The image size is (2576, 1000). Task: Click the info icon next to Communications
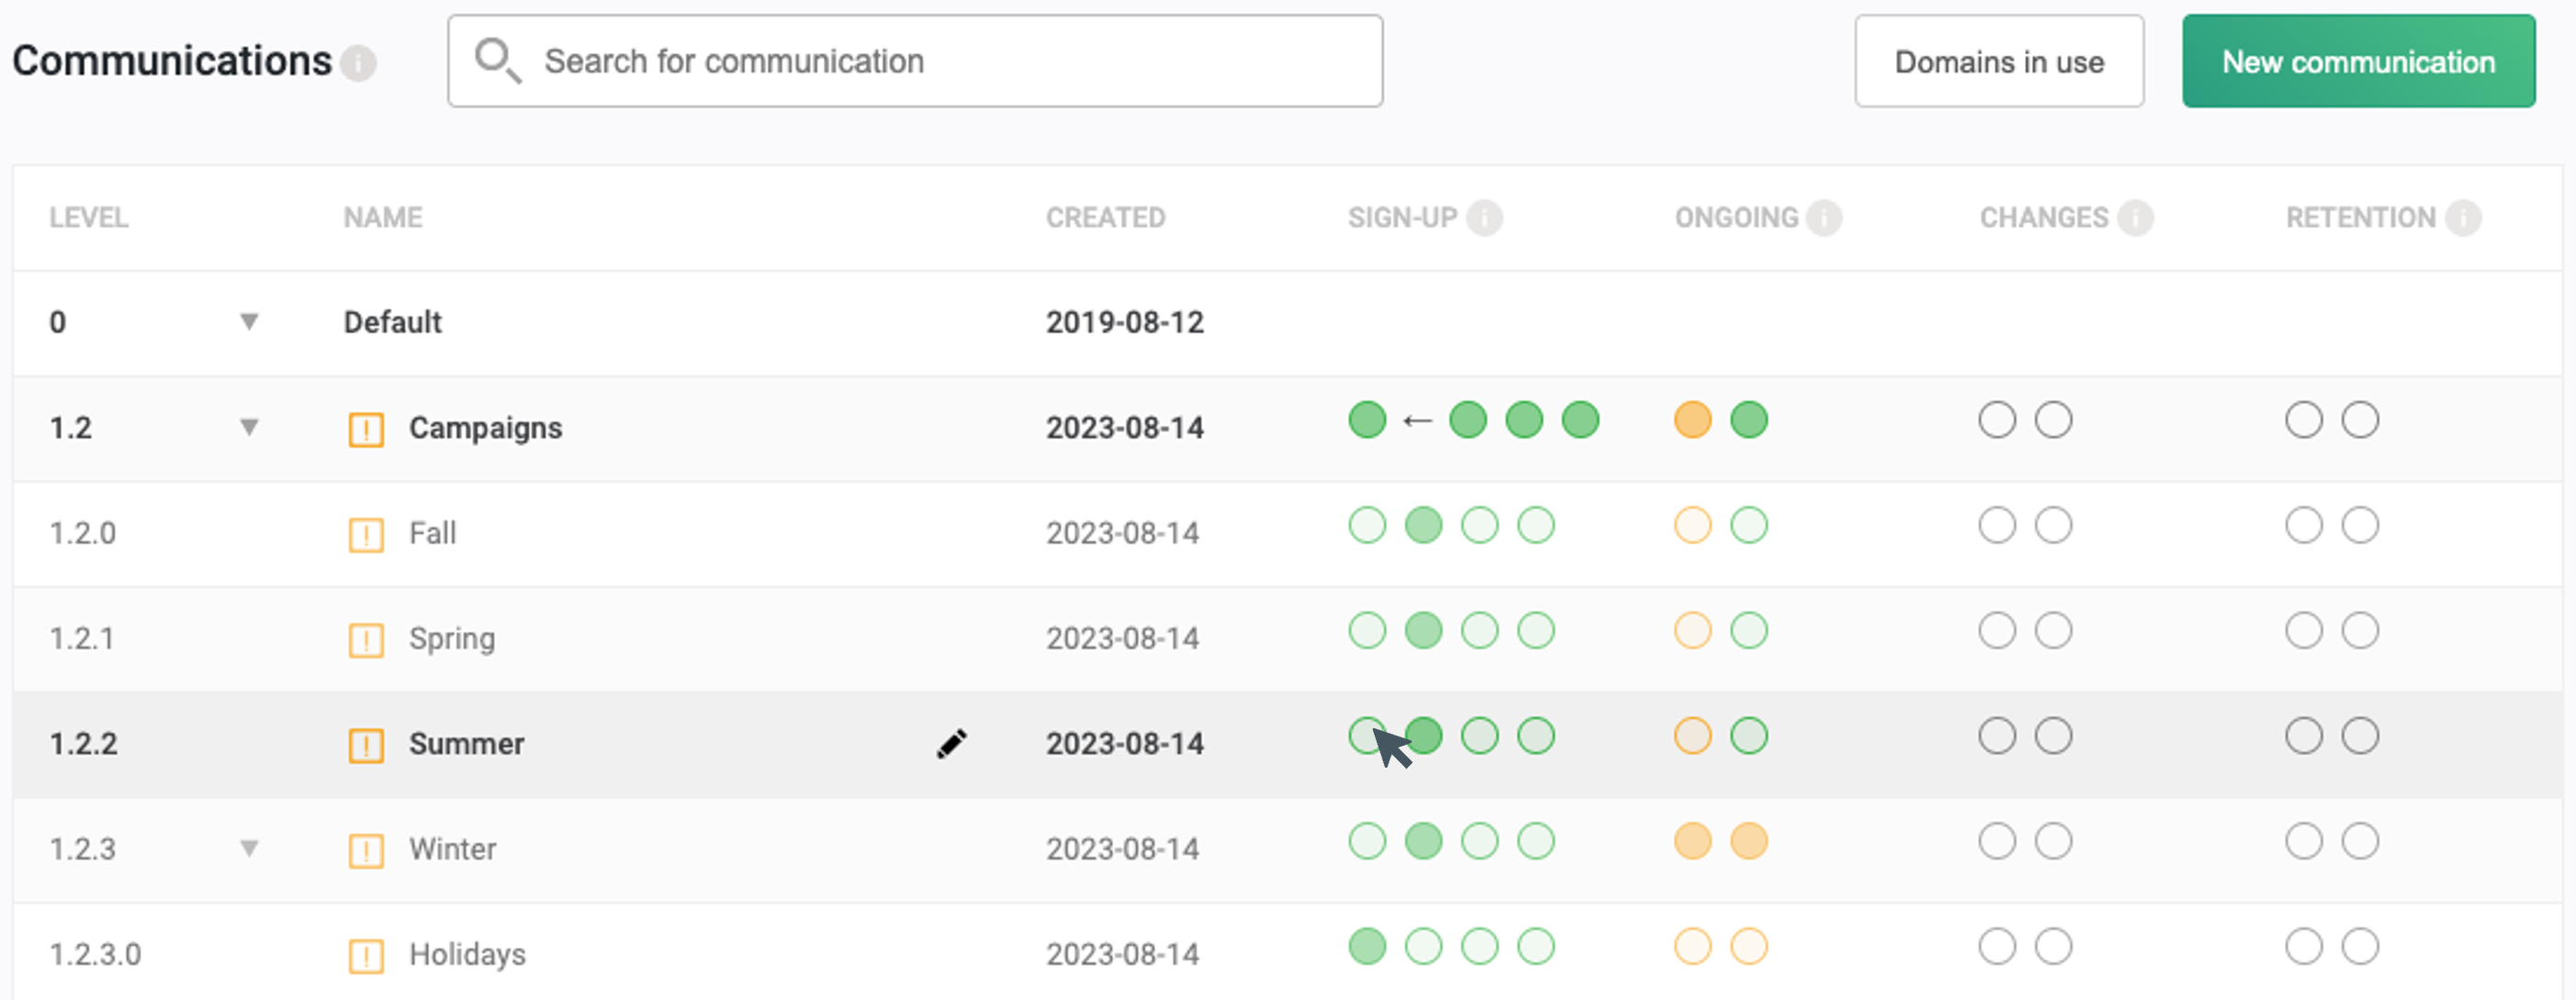click(x=358, y=63)
